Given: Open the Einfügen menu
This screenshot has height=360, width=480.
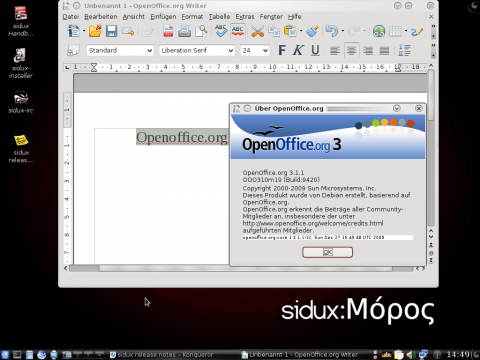Looking at the screenshot, I should pos(163,17).
